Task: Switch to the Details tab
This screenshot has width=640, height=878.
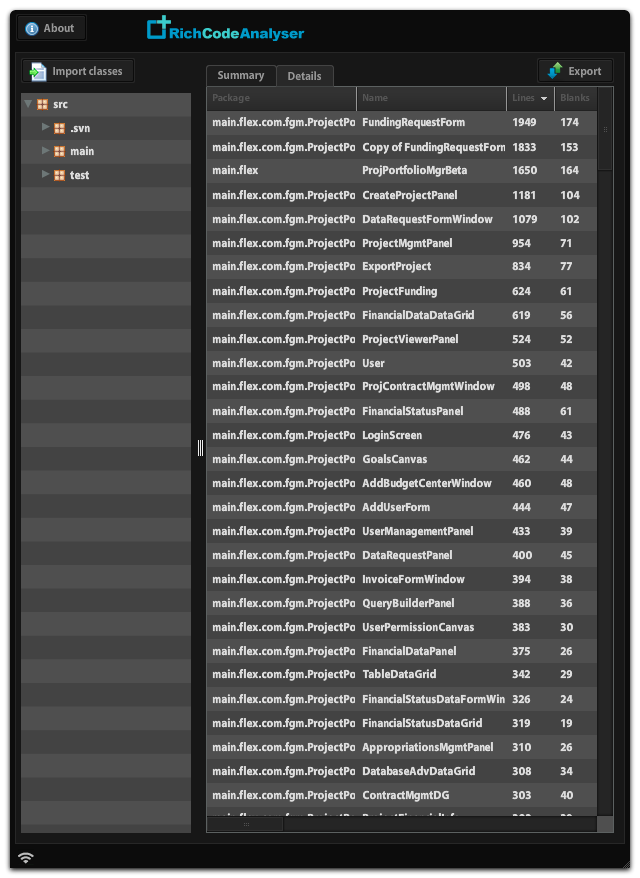Action: tap(304, 76)
